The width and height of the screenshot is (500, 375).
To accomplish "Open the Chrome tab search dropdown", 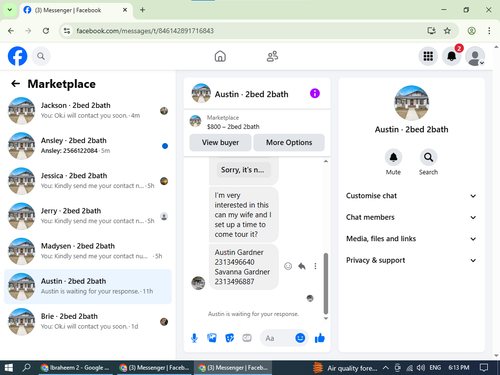I will click(10, 10).
